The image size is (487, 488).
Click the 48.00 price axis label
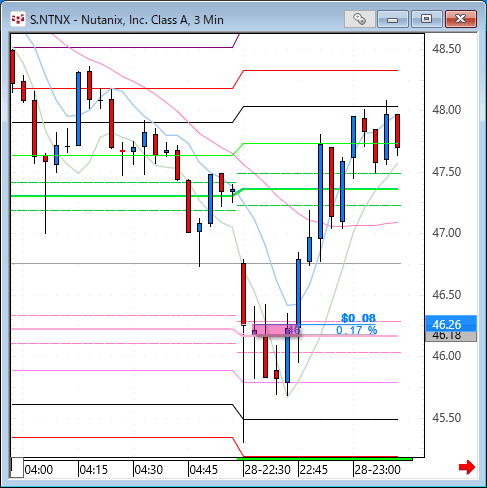tap(446, 110)
